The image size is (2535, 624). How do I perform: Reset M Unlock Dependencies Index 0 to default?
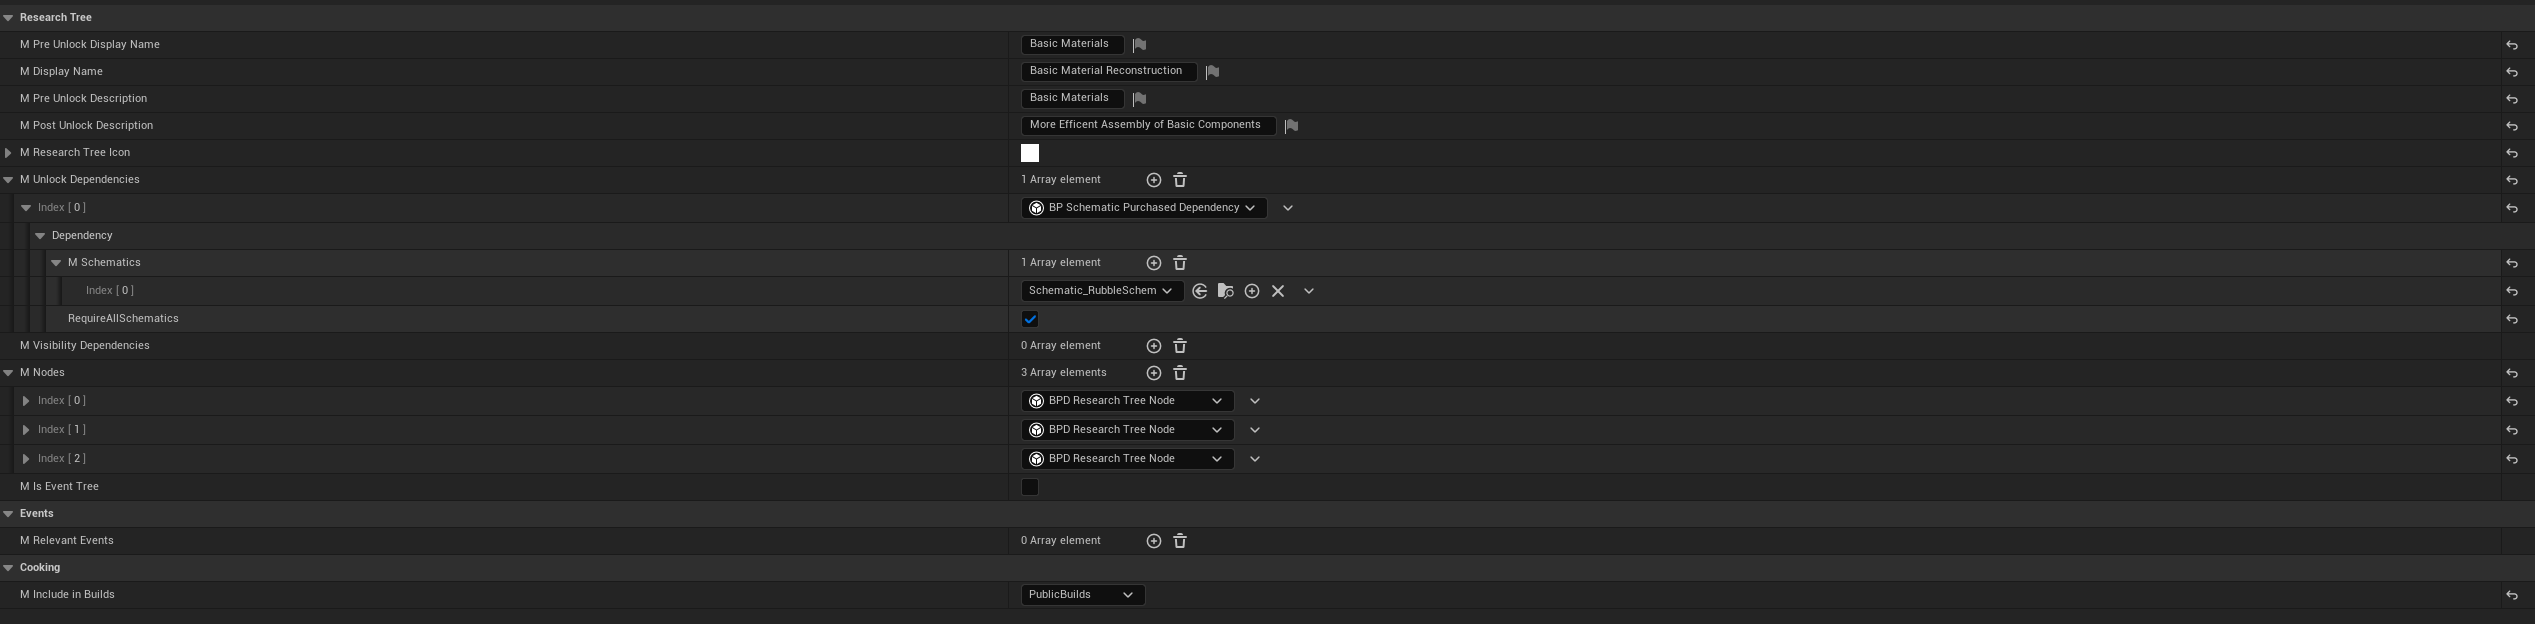2511,208
